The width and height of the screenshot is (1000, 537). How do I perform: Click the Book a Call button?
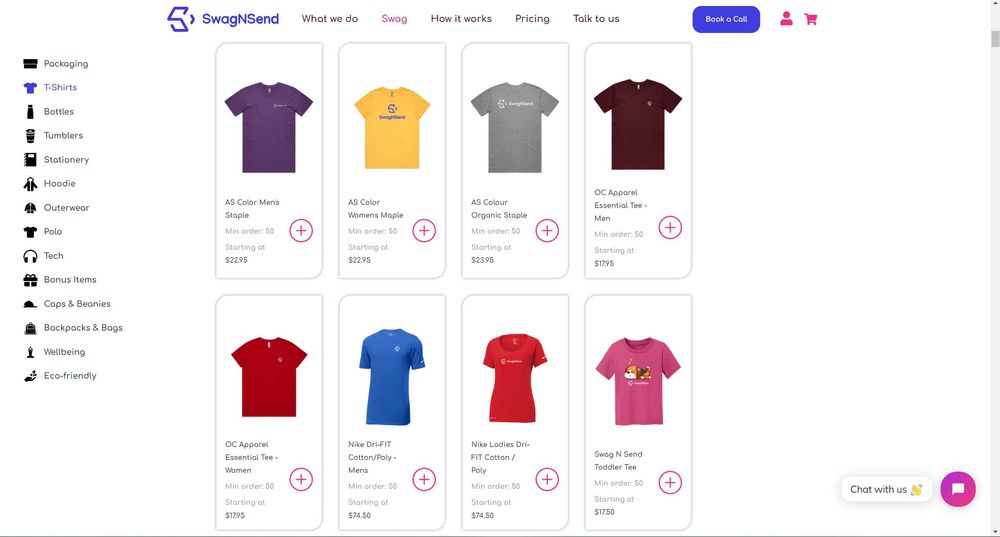tap(726, 19)
